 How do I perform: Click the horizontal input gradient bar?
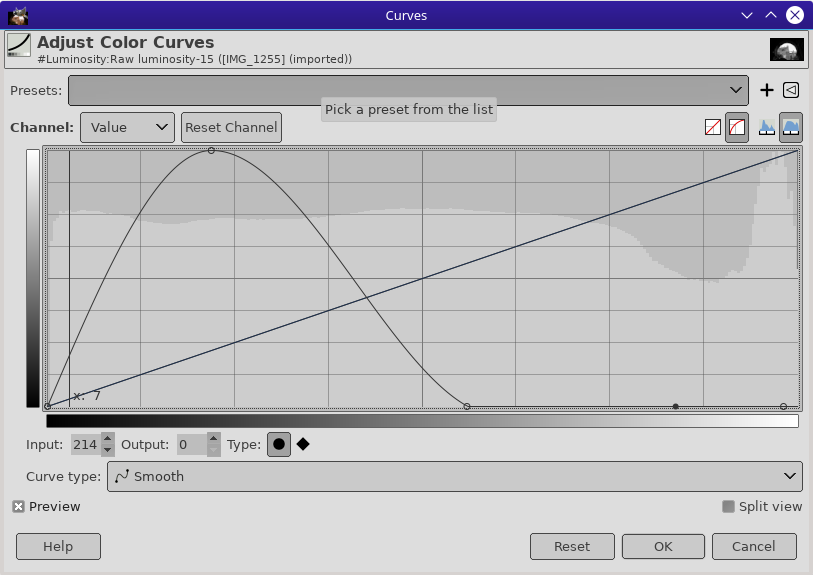(x=422, y=421)
